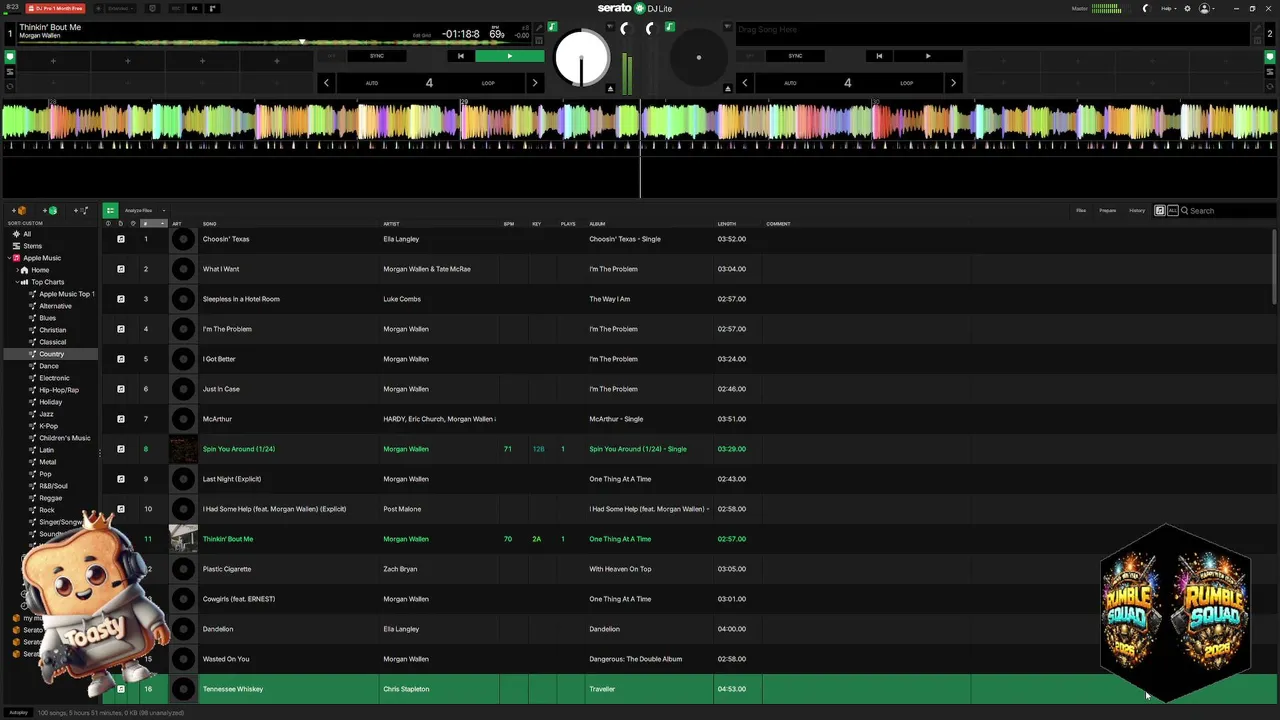Click the deck 1 track overview waveform
The height and width of the screenshot is (720, 1280).
pyautogui.click(x=275, y=42)
